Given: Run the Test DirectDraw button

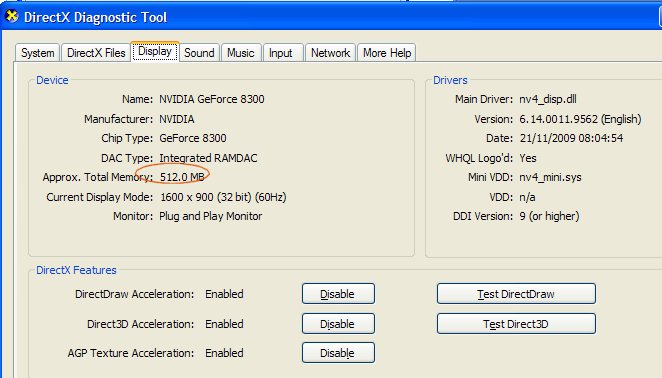Looking at the screenshot, I should tap(516, 294).
